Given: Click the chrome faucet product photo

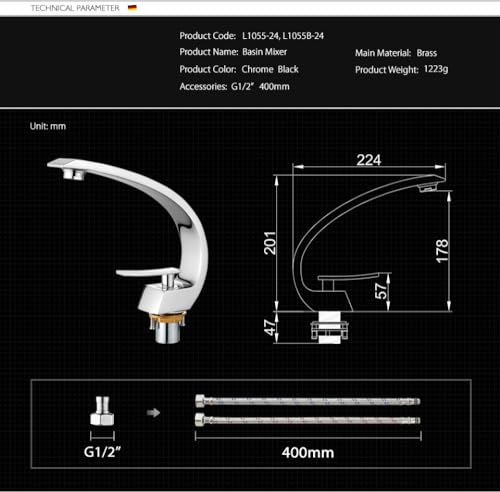Looking at the screenshot, I should click(128, 250).
